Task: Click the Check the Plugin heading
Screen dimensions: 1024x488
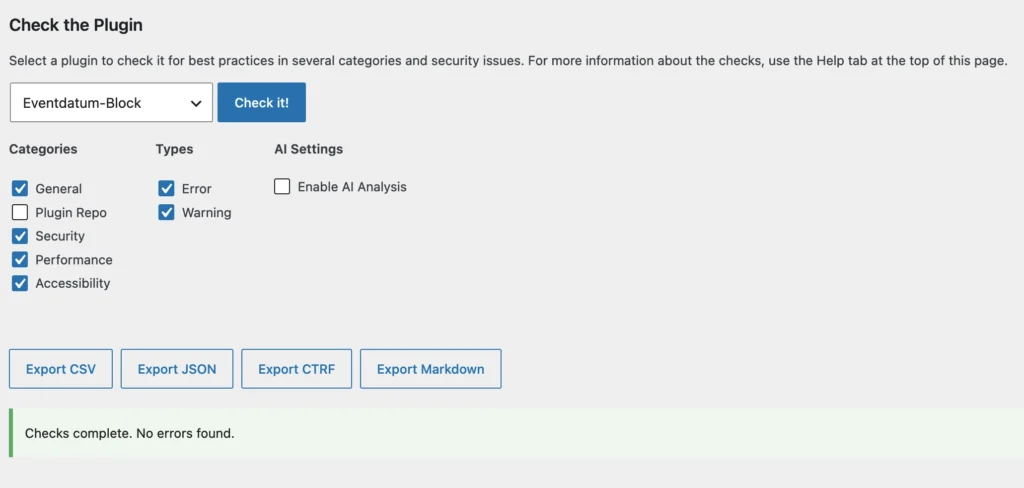Action: pyautogui.click(x=76, y=25)
